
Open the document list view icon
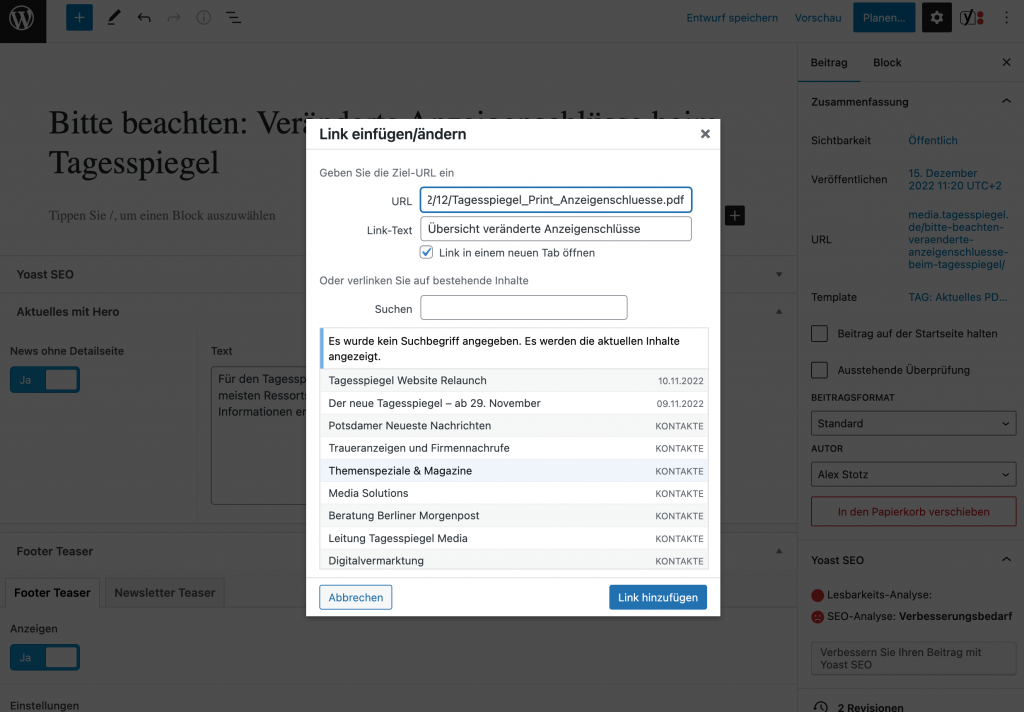[233, 18]
